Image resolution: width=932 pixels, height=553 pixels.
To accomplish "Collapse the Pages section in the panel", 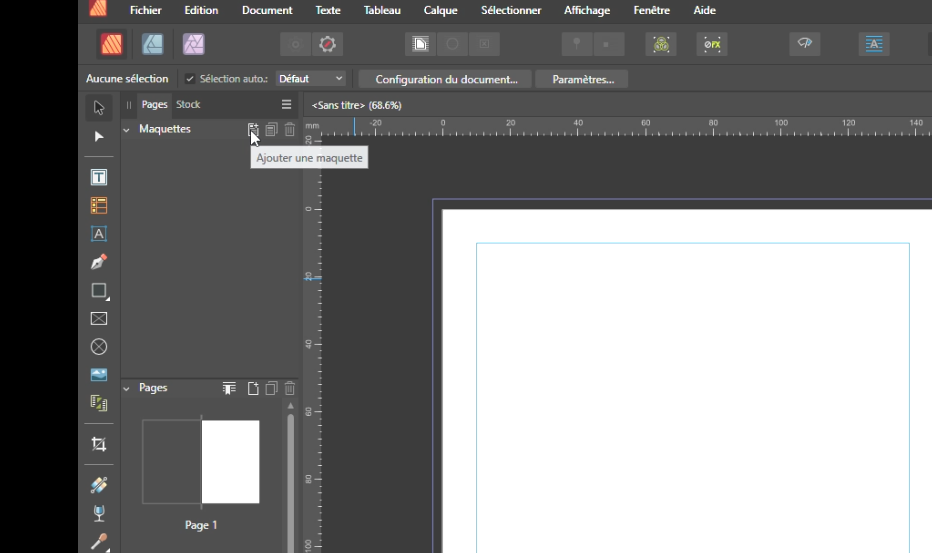I will point(127,388).
